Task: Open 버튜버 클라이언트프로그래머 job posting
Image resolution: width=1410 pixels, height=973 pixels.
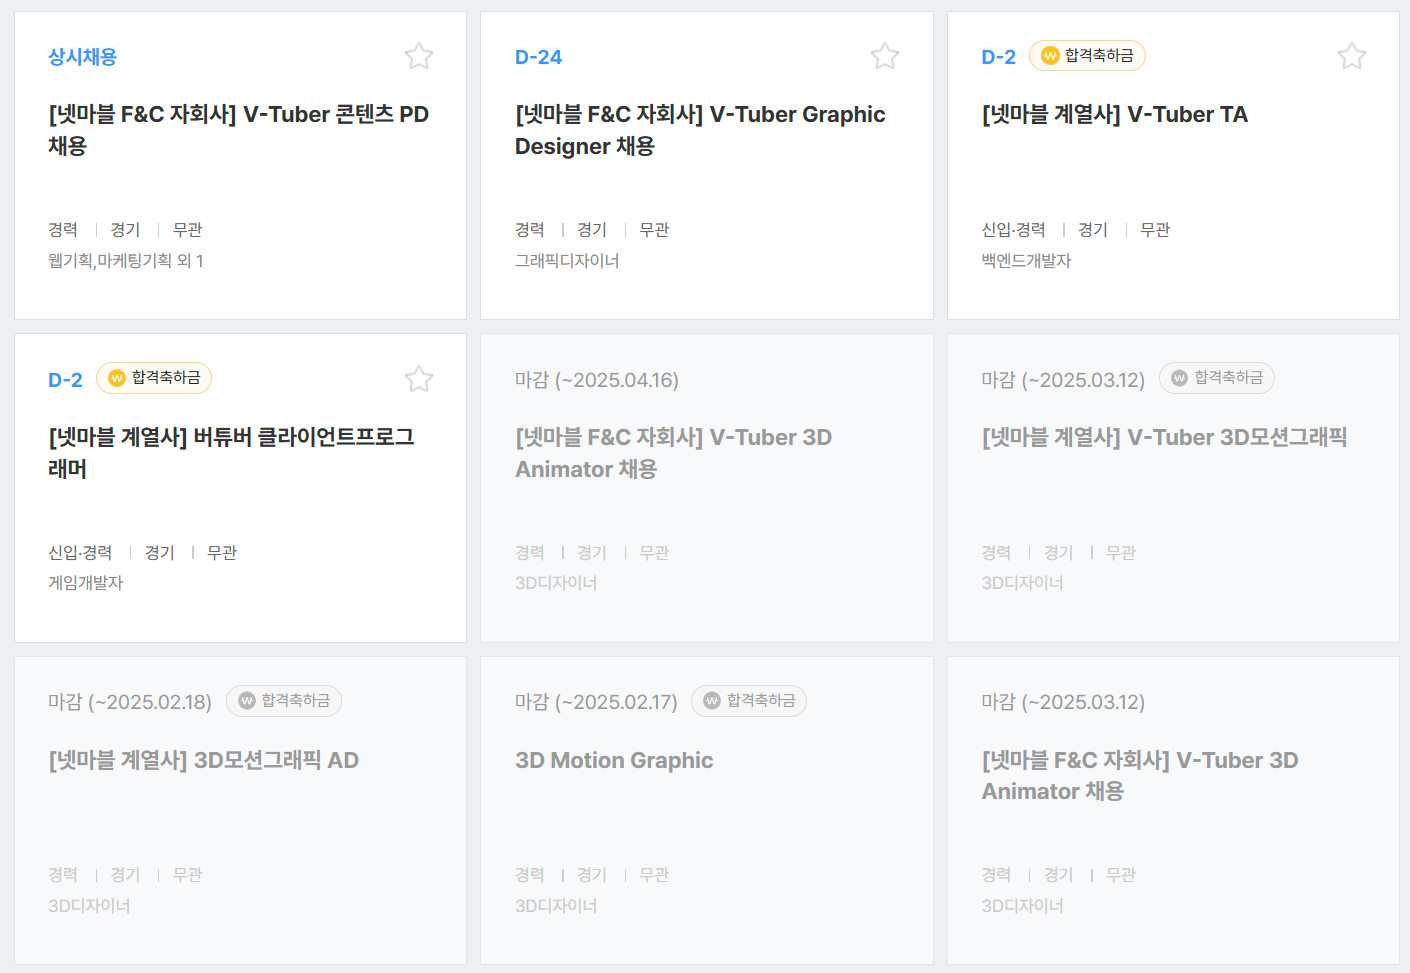Action: tap(231, 453)
